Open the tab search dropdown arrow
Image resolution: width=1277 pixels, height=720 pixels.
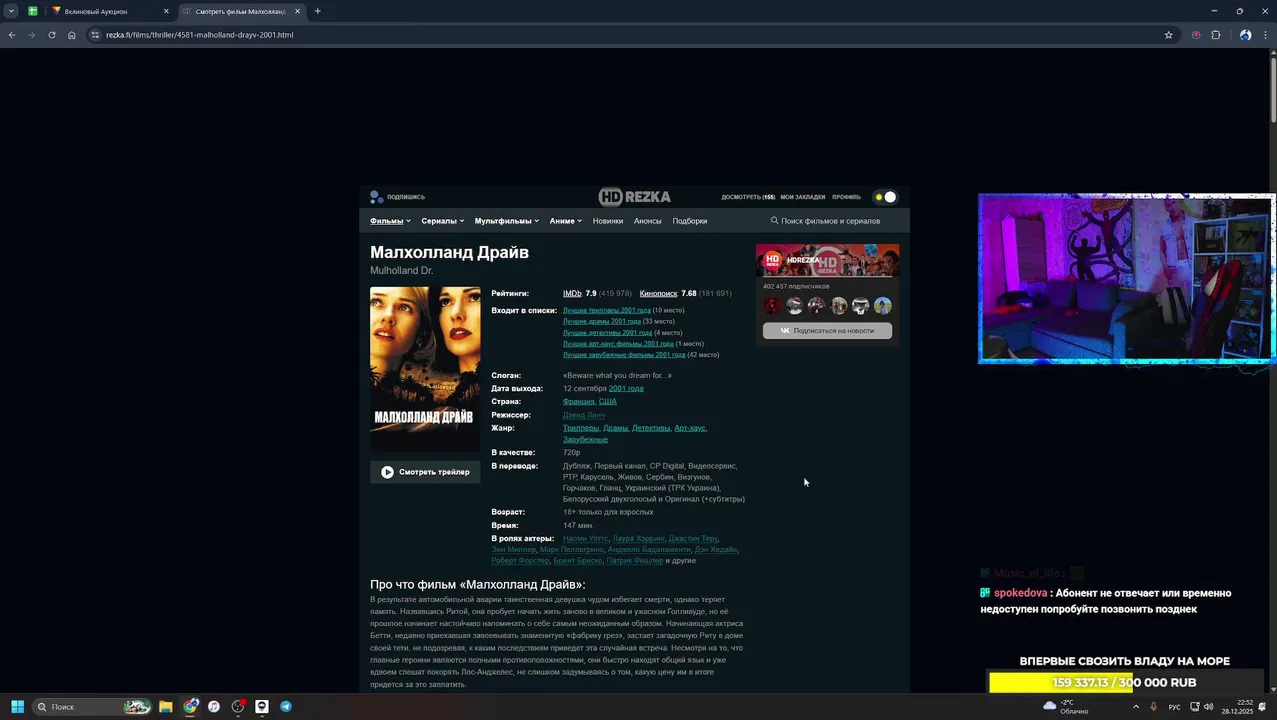point(11,11)
